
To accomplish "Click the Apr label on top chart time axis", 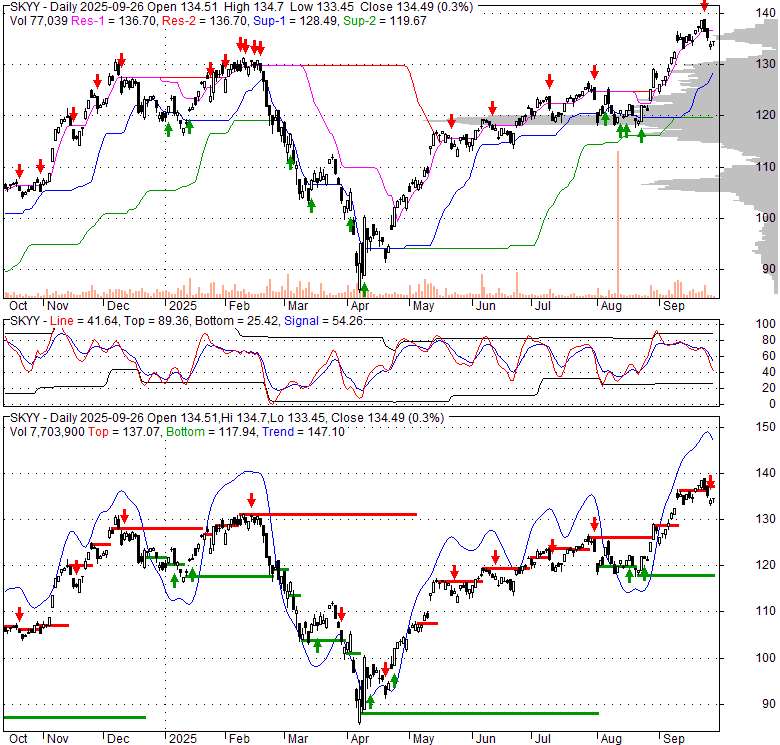I will pos(360,306).
